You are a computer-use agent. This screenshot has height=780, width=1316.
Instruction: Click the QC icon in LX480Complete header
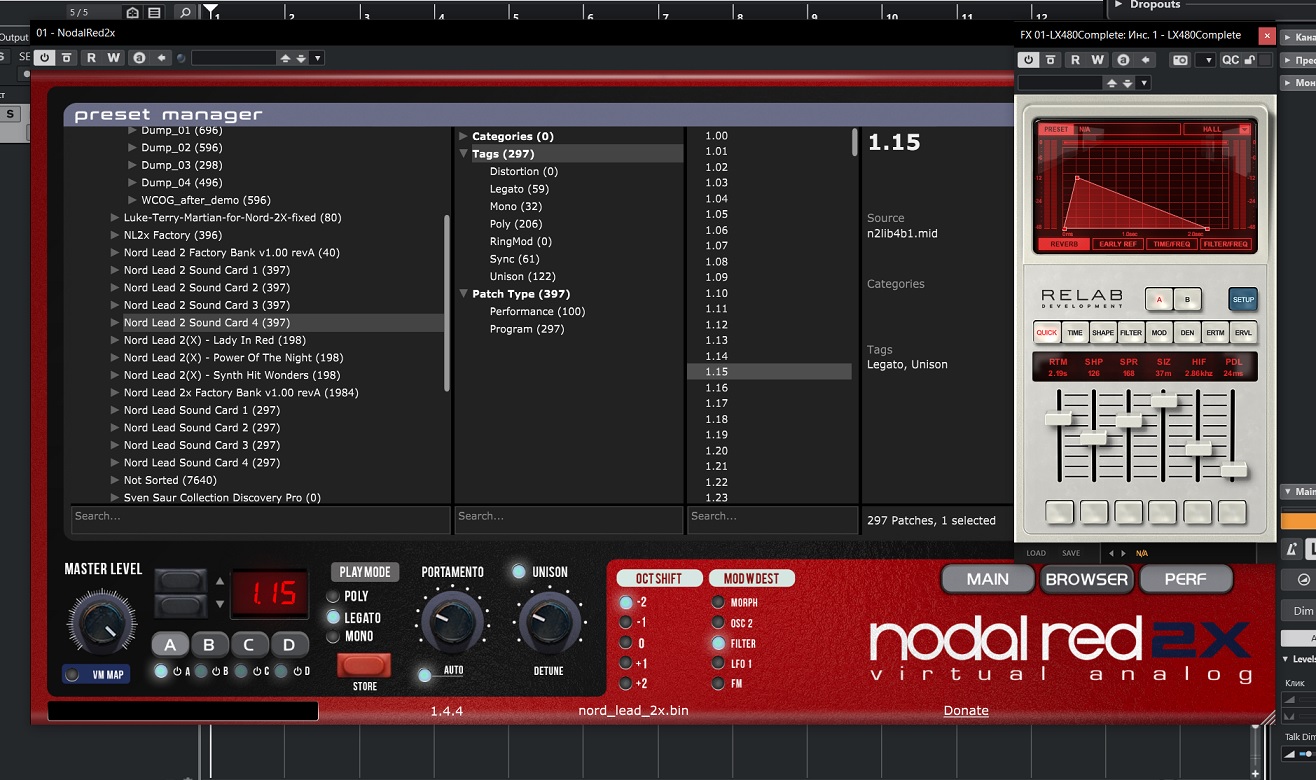coord(1231,60)
